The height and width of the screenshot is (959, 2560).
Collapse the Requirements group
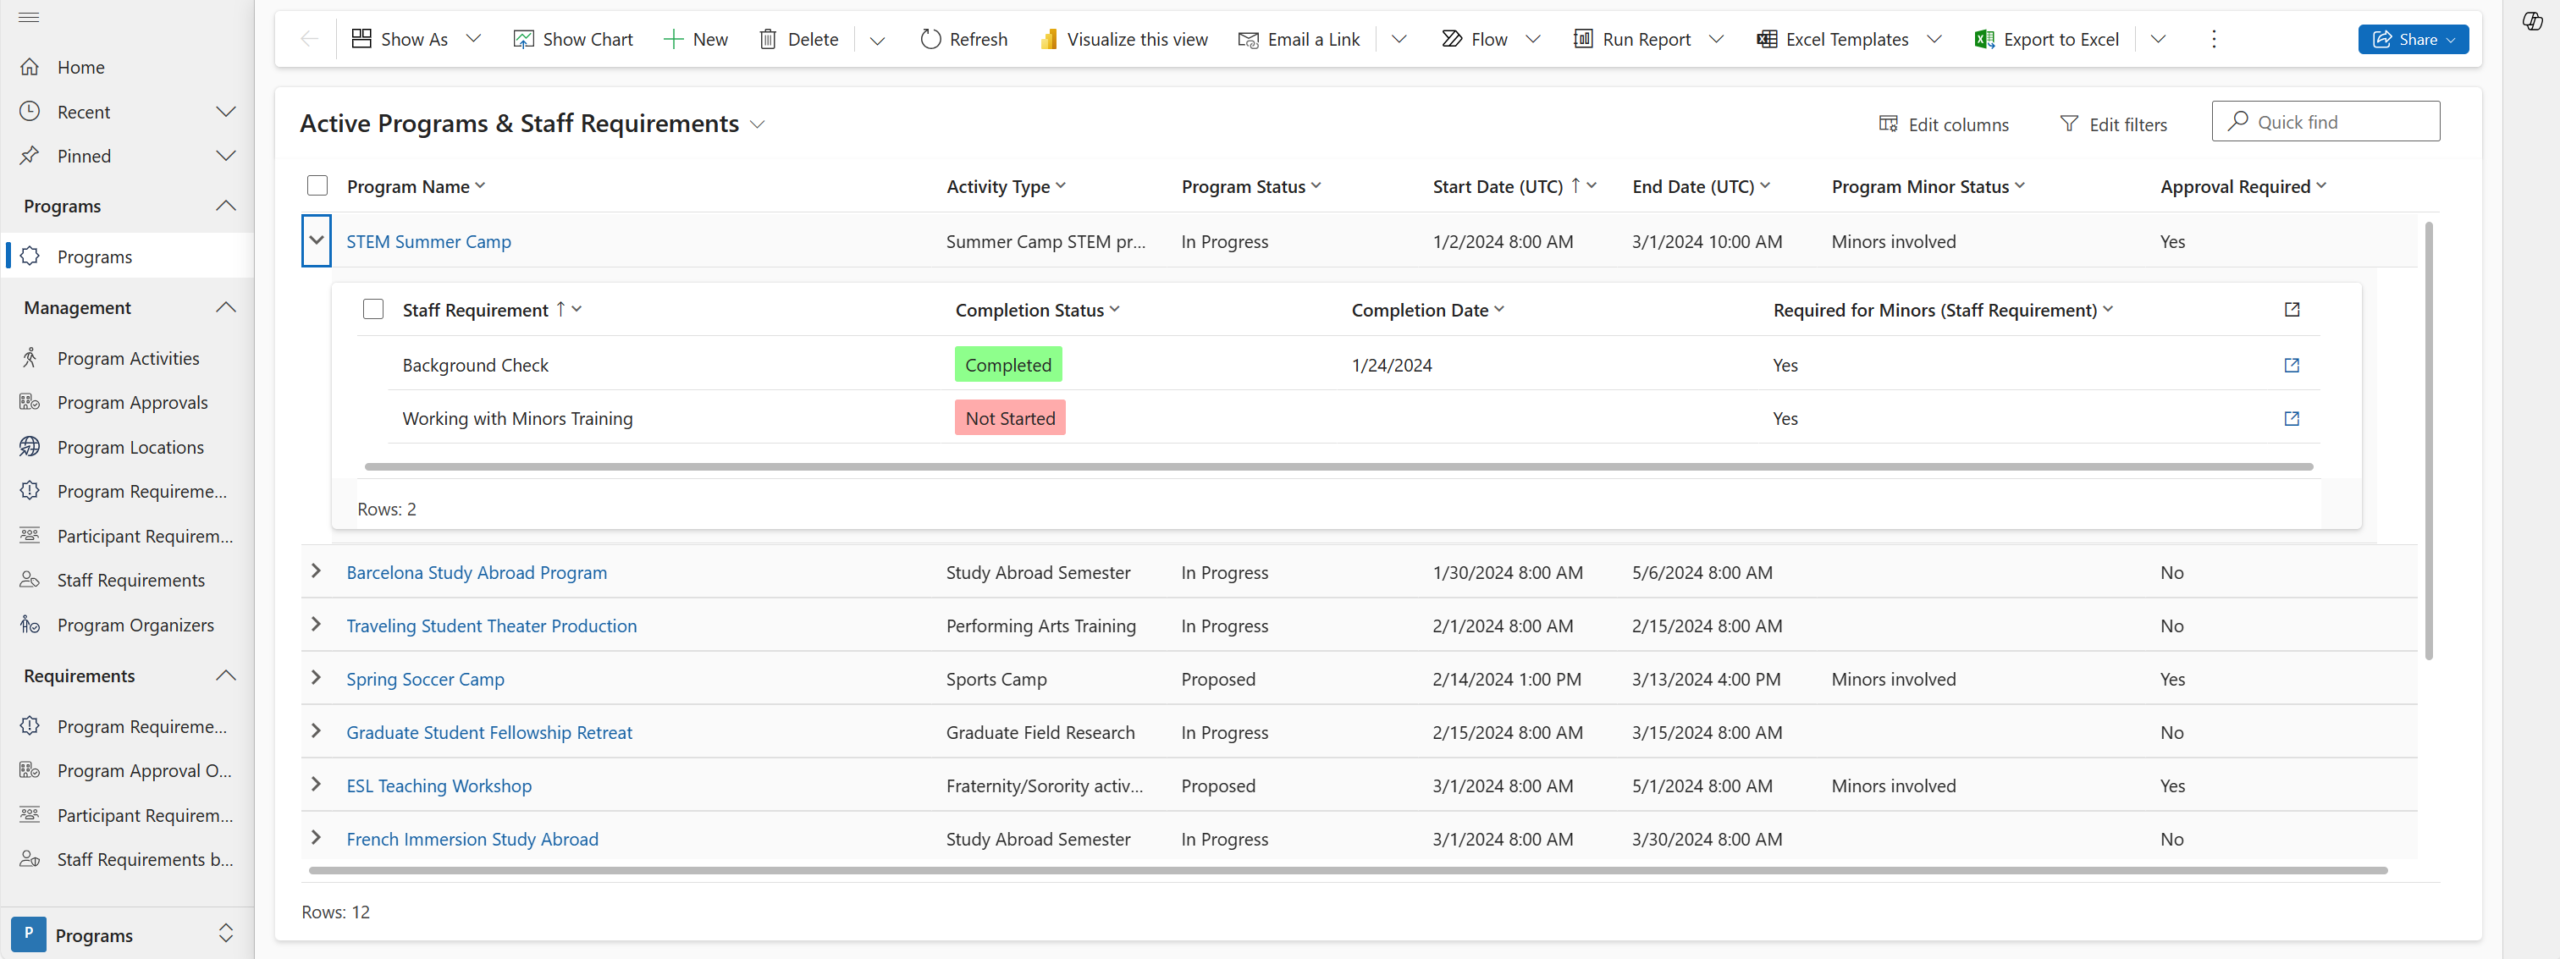pyautogui.click(x=226, y=675)
